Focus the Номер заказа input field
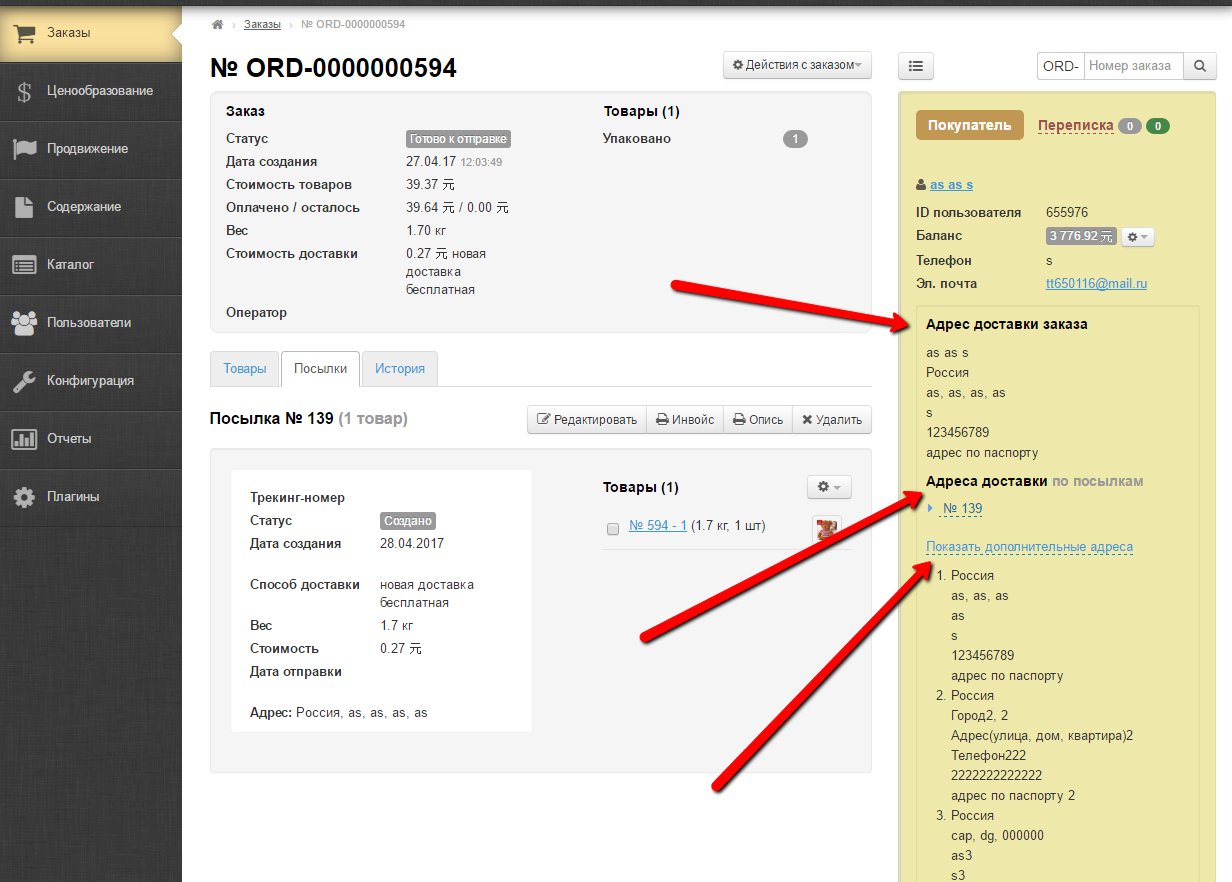 pos(1133,66)
